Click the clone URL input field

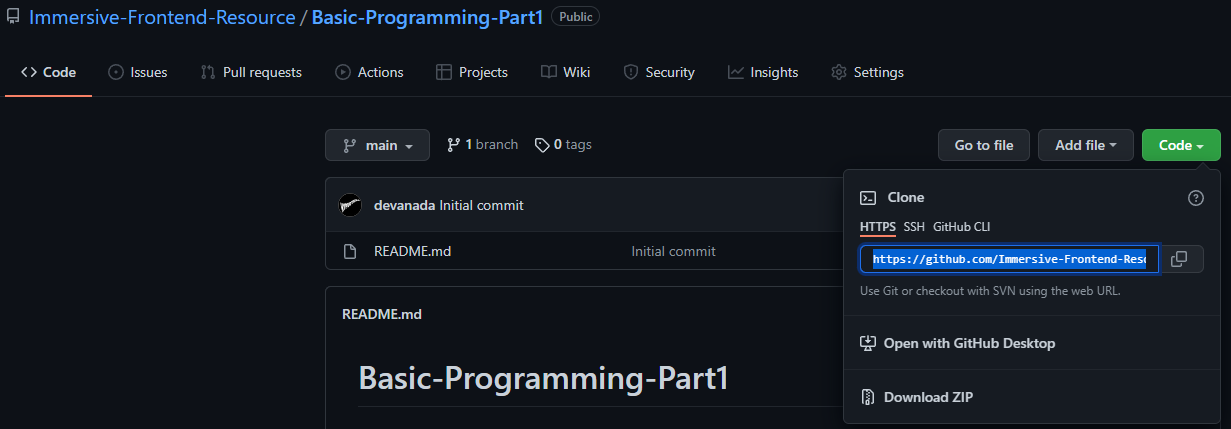1009,259
